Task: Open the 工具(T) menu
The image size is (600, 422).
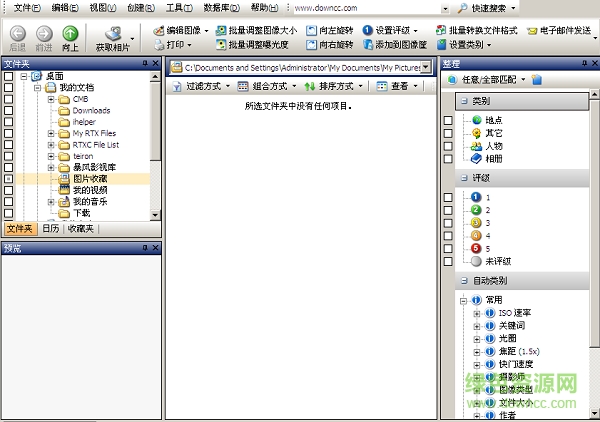Action: [179, 8]
